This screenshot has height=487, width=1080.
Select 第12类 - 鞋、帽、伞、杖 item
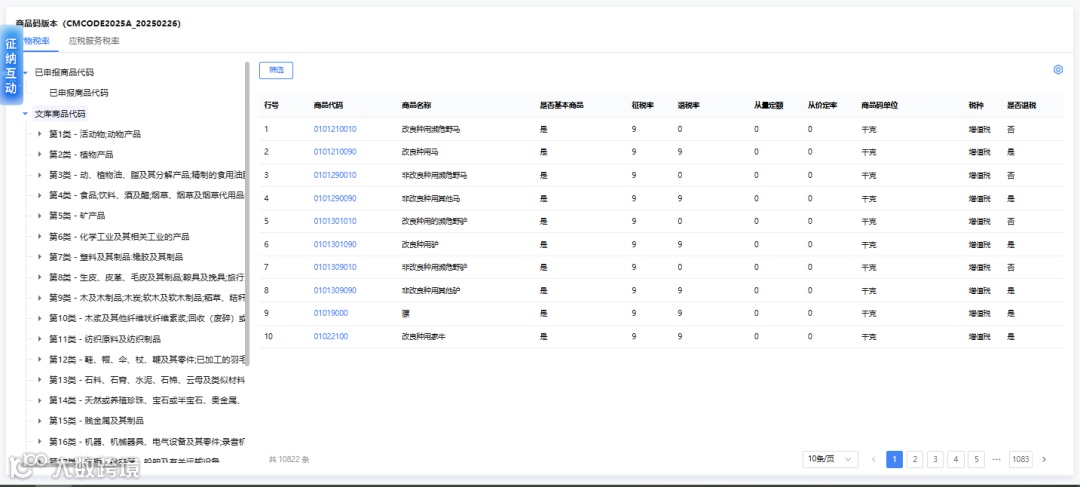point(147,359)
